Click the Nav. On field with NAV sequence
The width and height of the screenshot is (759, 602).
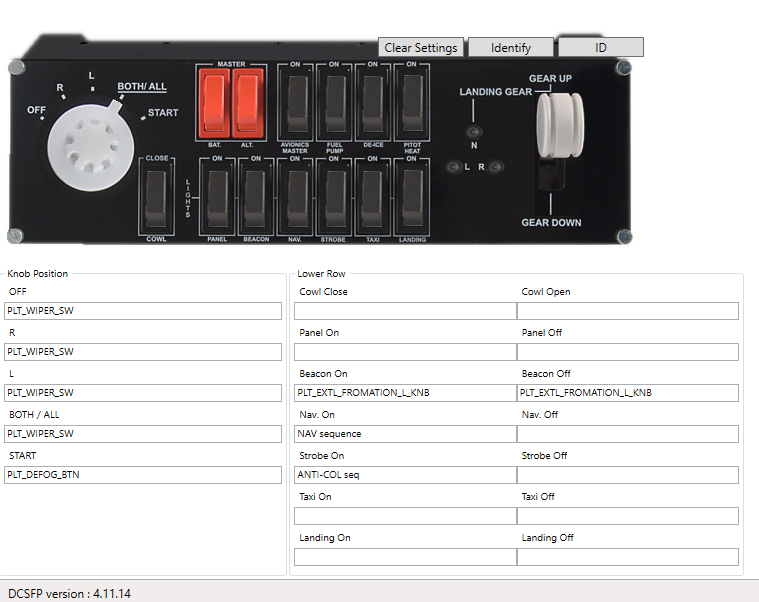[x=404, y=434]
